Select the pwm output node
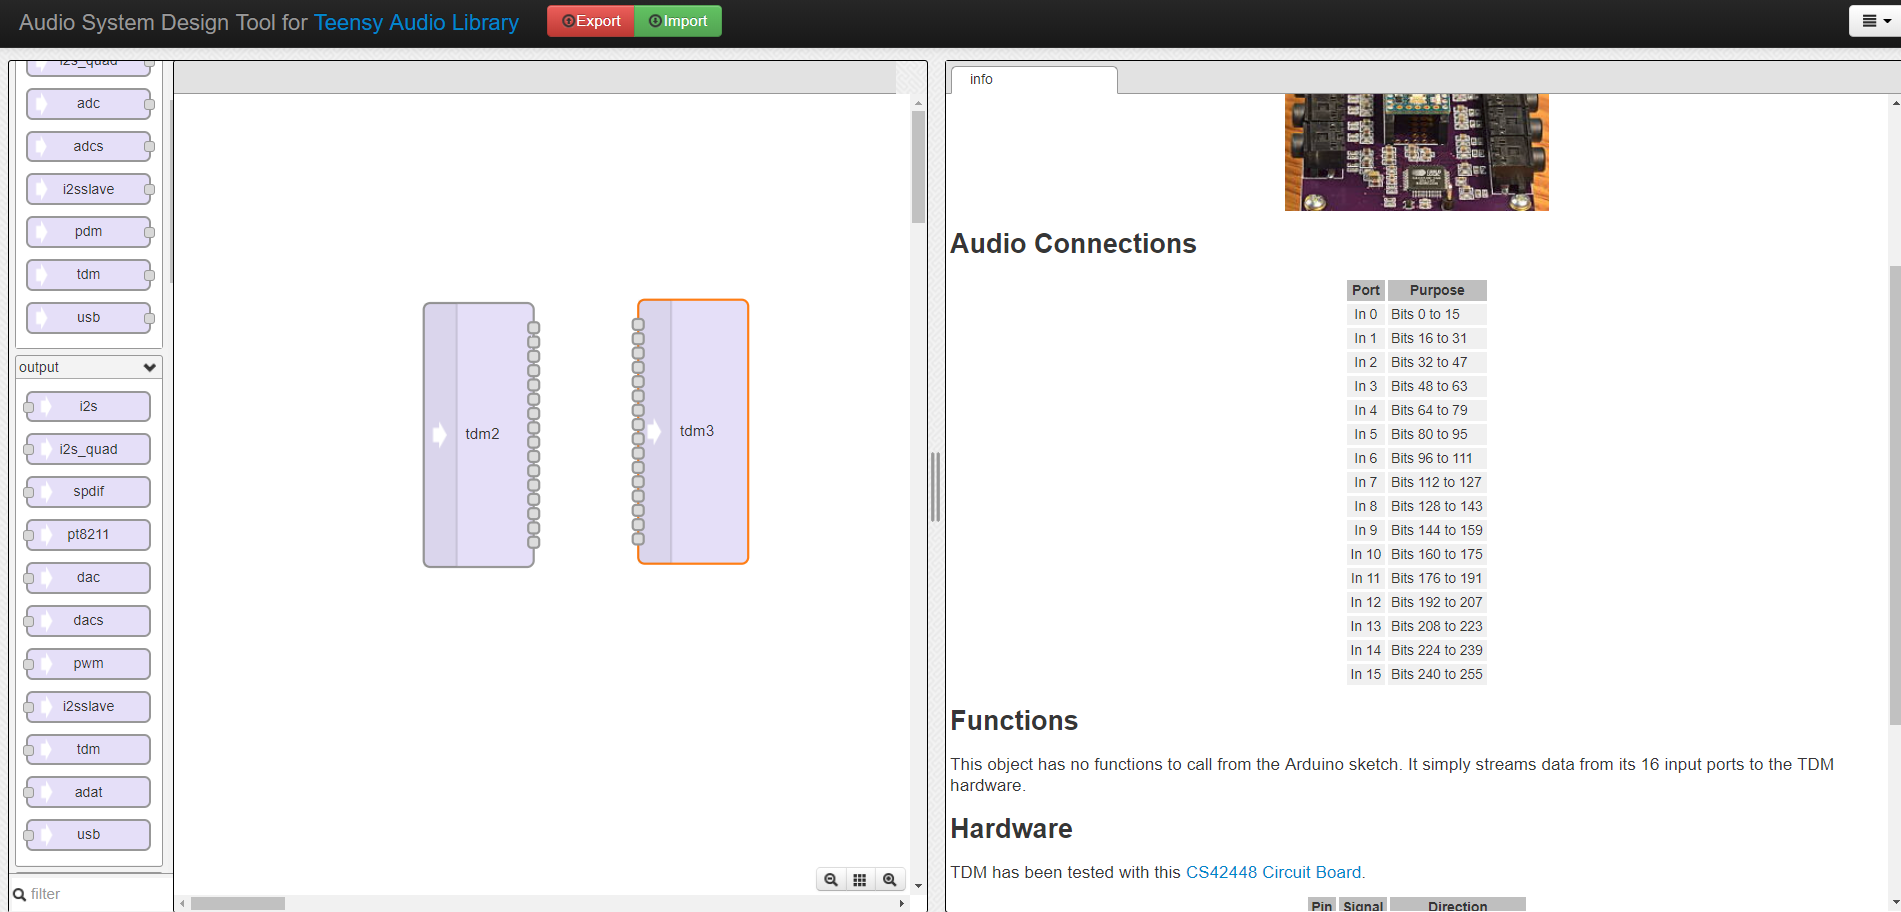Image resolution: width=1901 pixels, height=912 pixels. [89, 664]
